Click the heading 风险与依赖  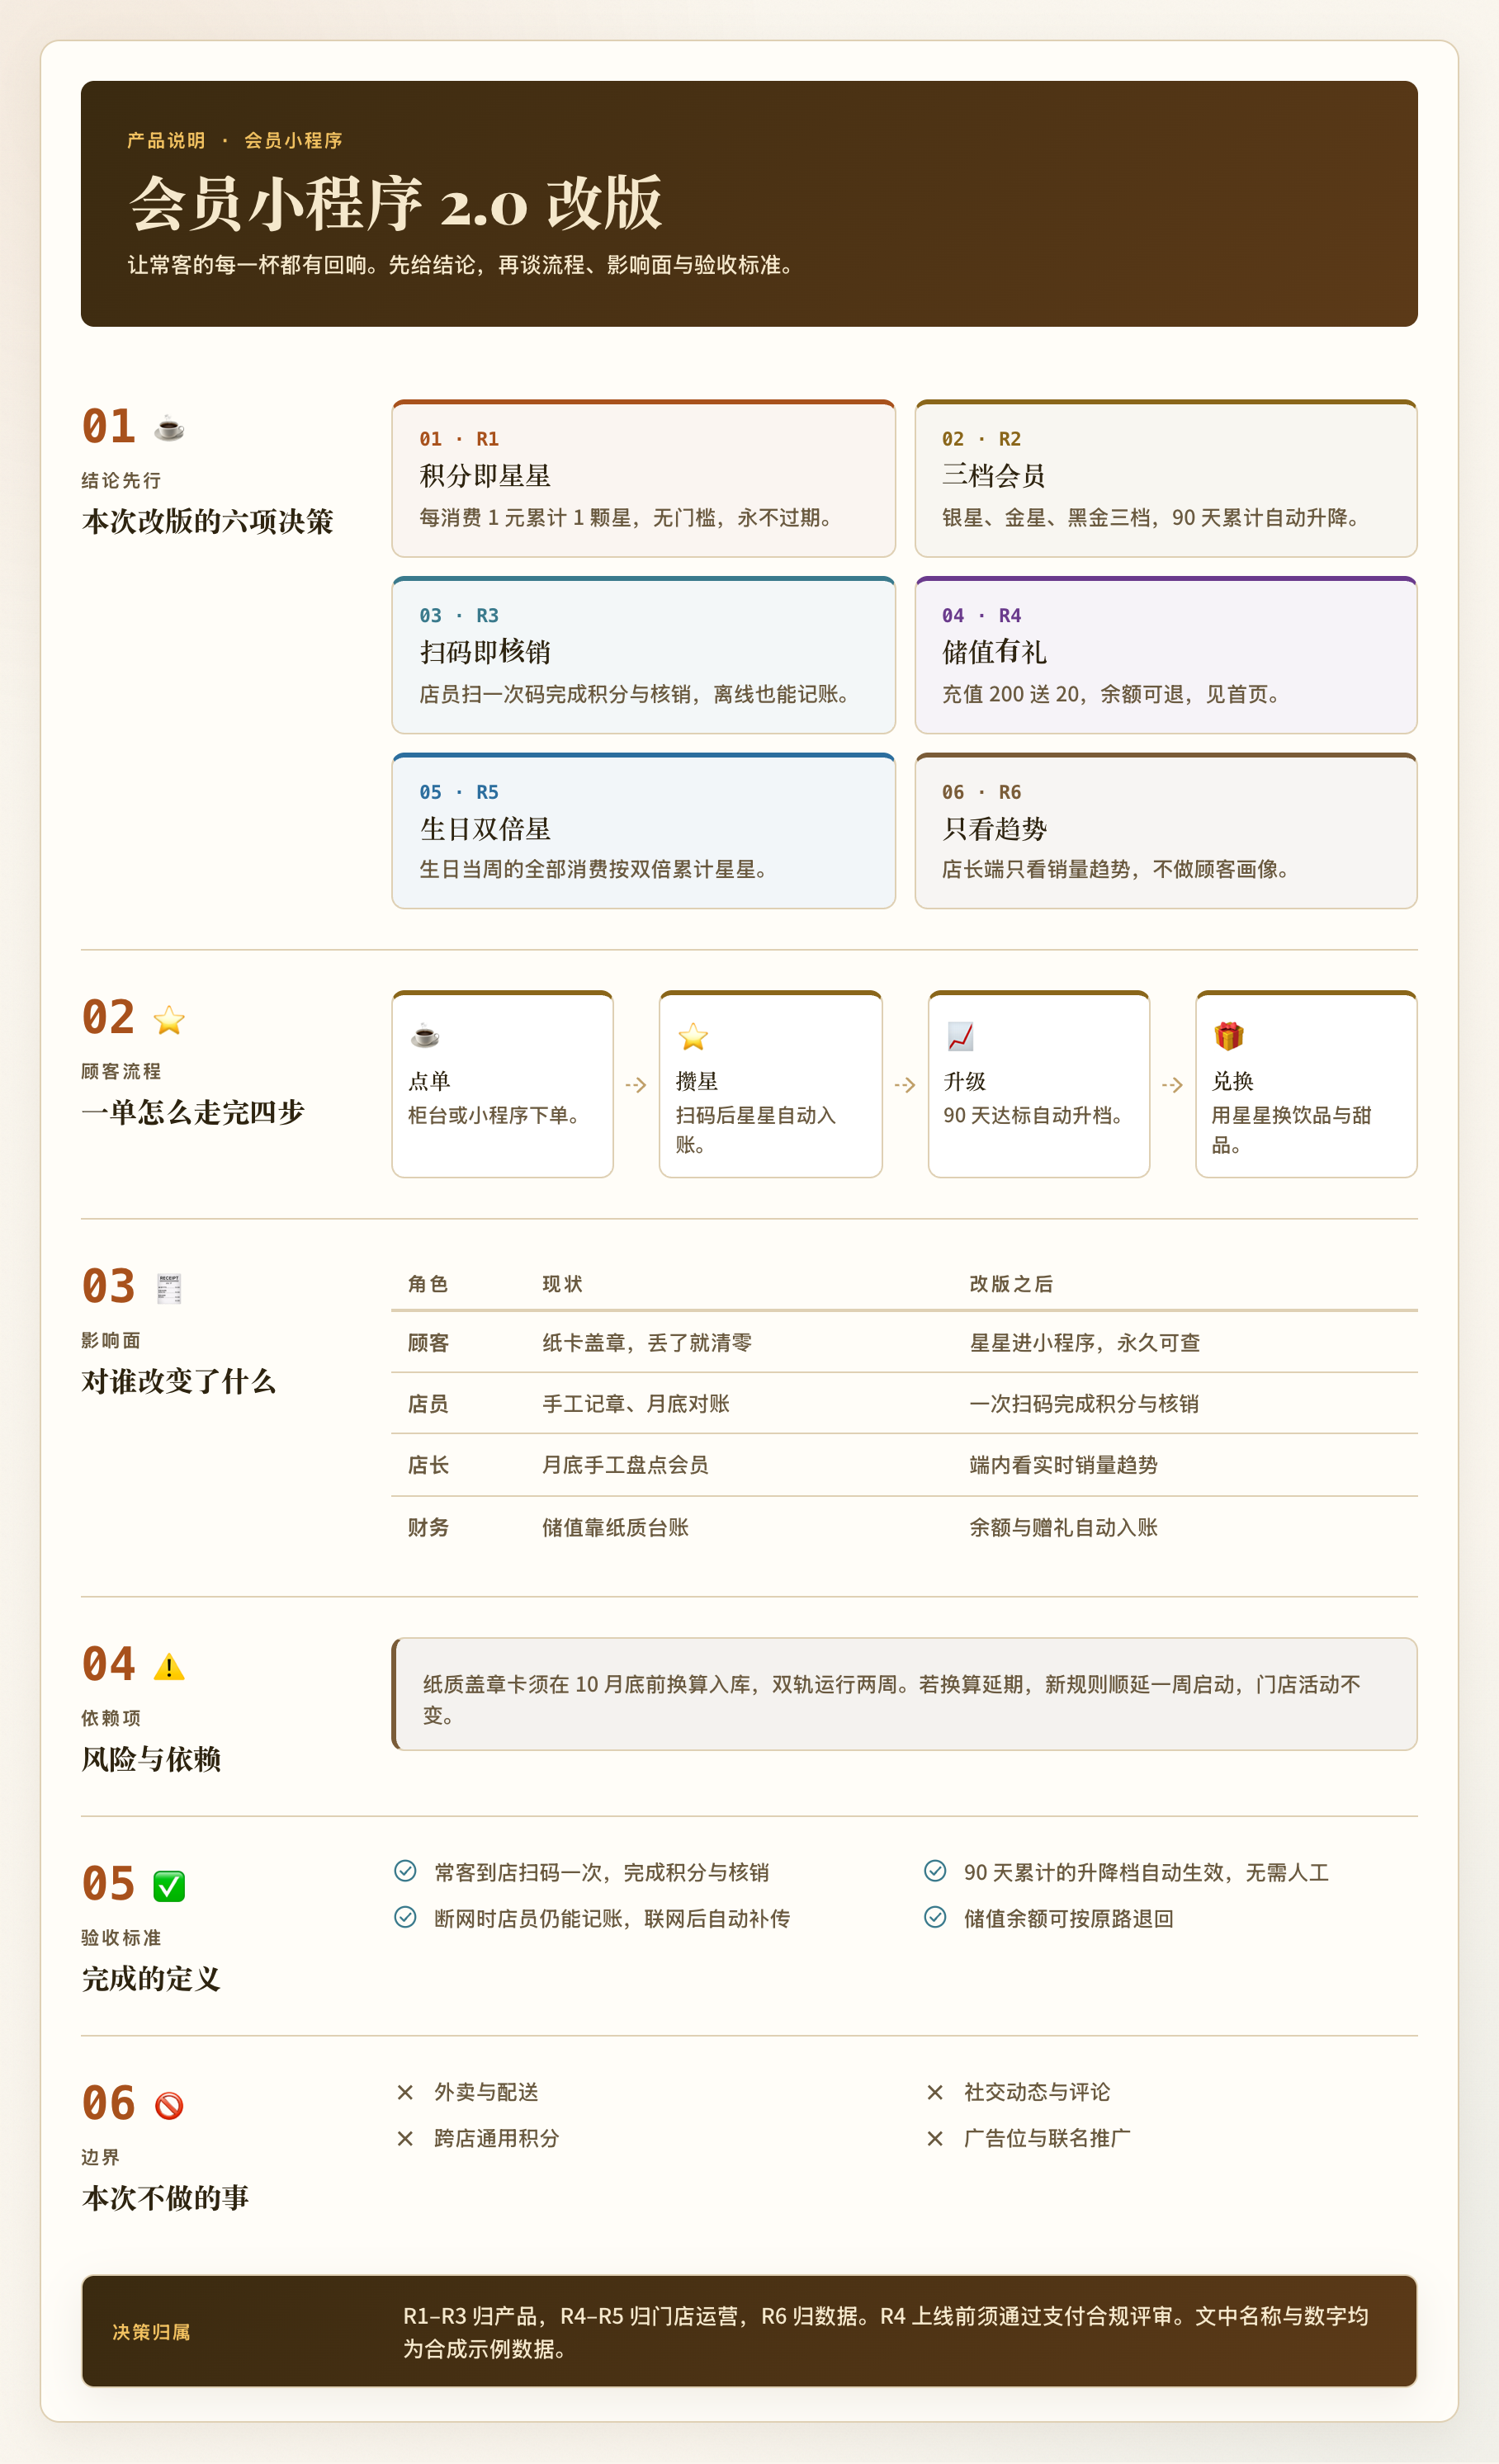pyautogui.click(x=151, y=1759)
